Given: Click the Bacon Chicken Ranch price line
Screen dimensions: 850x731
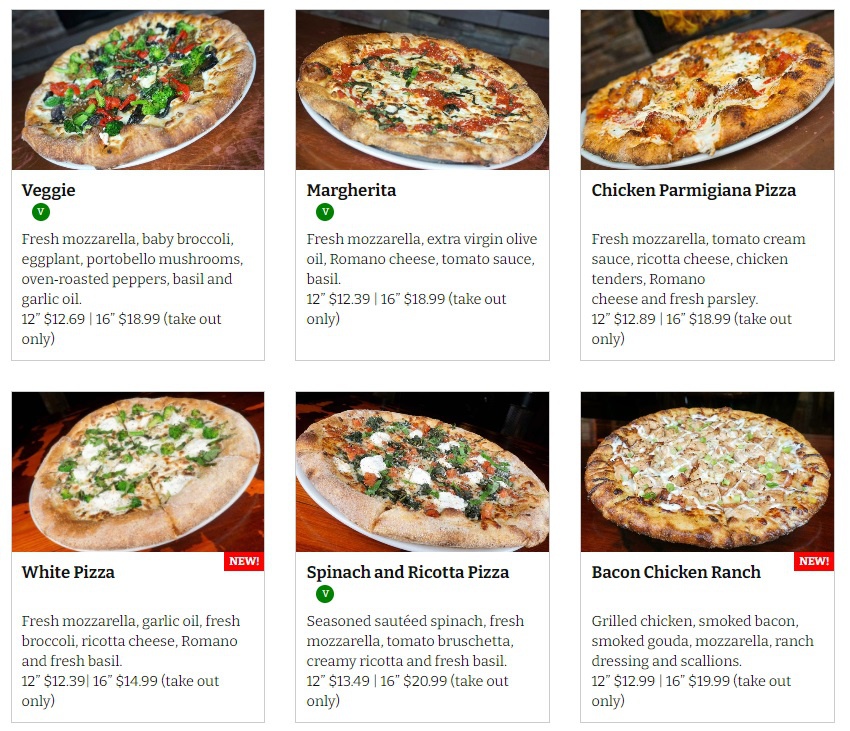Looking at the screenshot, I should click(691, 690).
